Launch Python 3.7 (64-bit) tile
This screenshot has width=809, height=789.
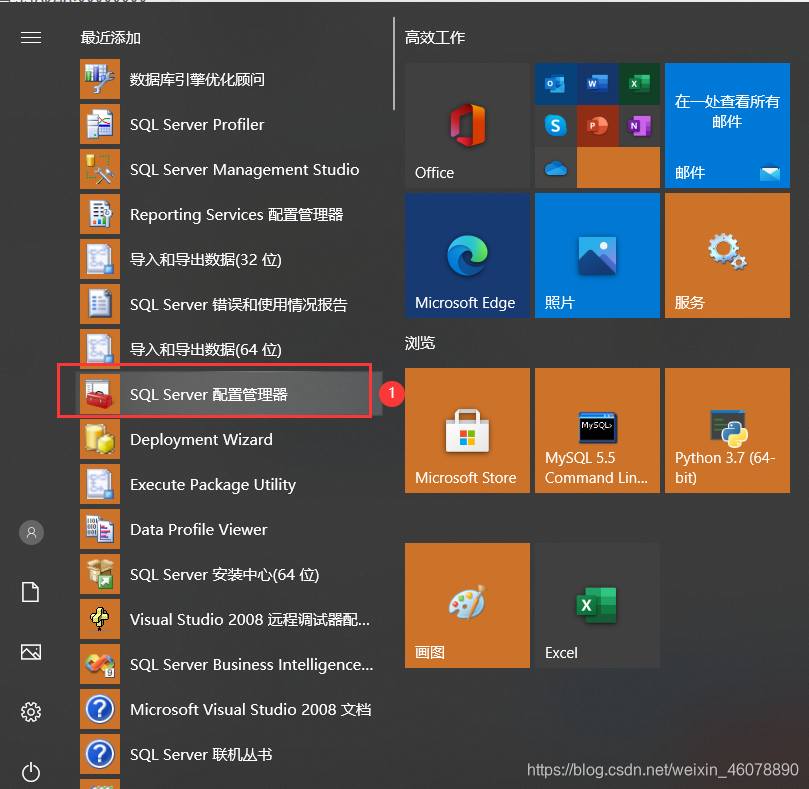(x=727, y=430)
